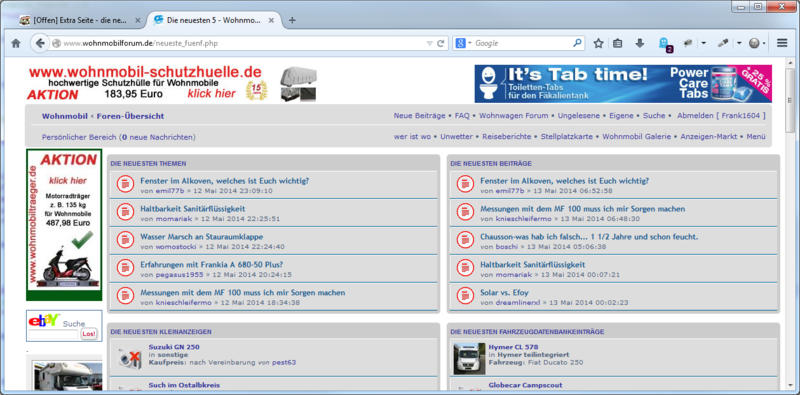Open 'Wohnmobil Galerie' link
Screen dimensions: 800x395
tap(637, 137)
